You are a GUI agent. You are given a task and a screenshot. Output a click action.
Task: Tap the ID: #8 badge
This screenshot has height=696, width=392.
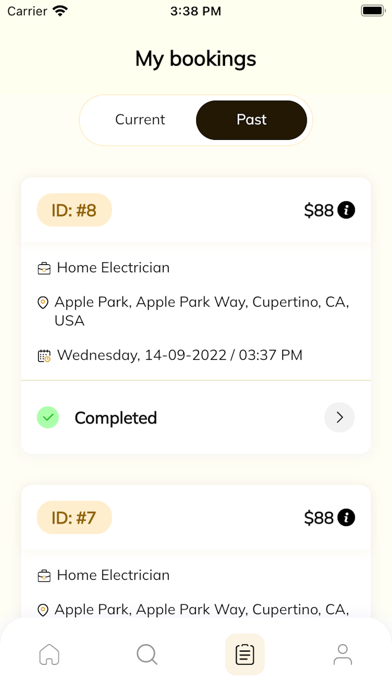coord(74,210)
